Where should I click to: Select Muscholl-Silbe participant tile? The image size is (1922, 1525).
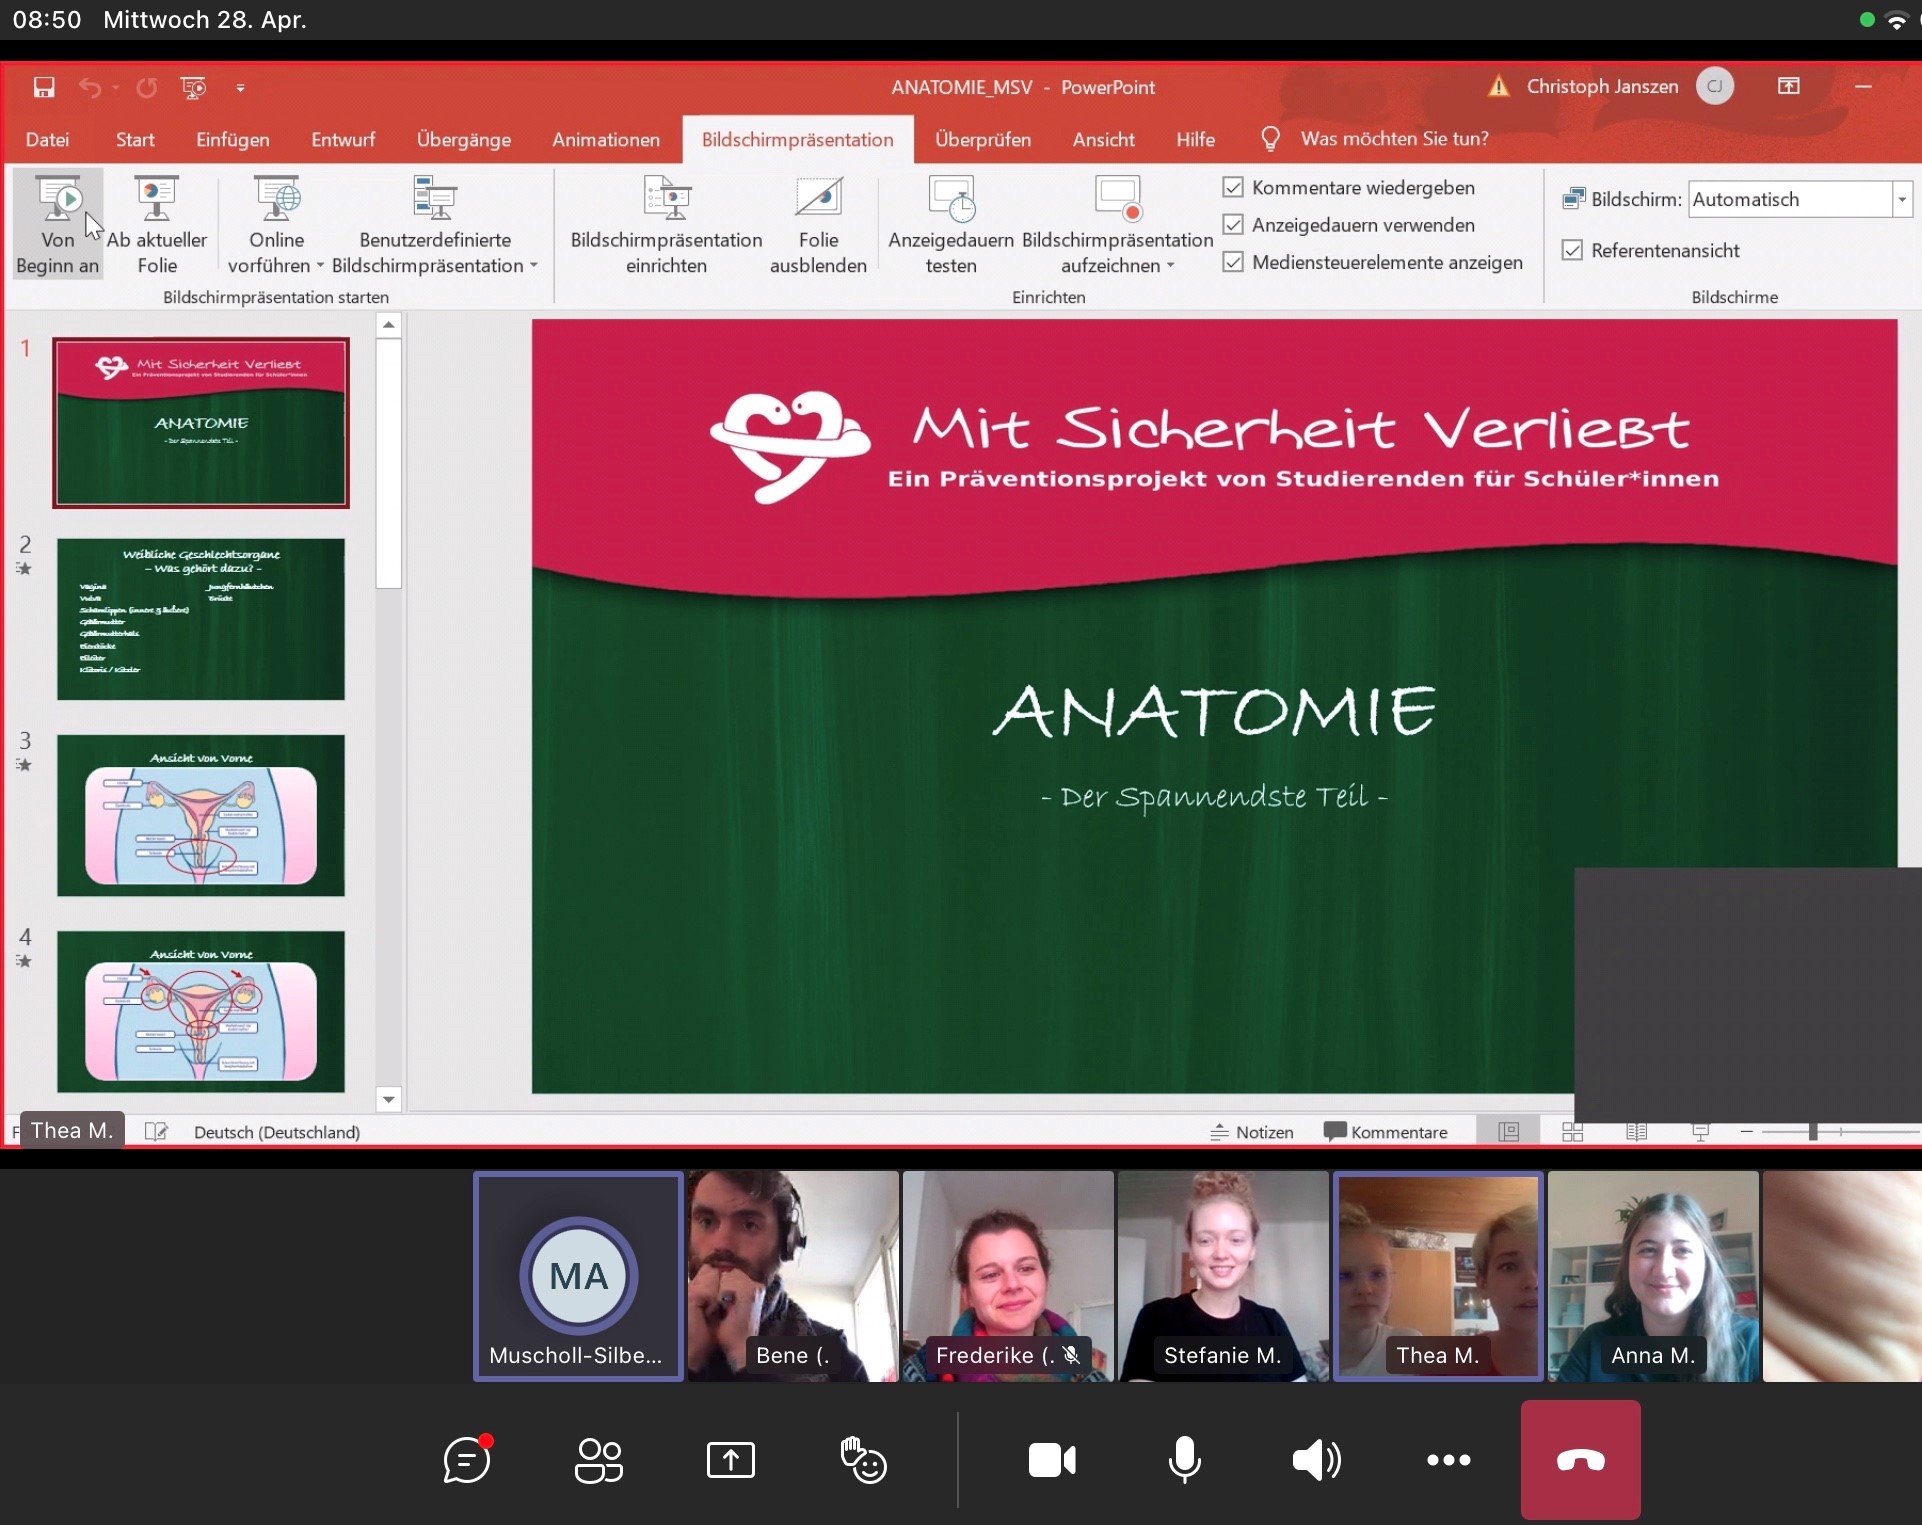(x=578, y=1276)
